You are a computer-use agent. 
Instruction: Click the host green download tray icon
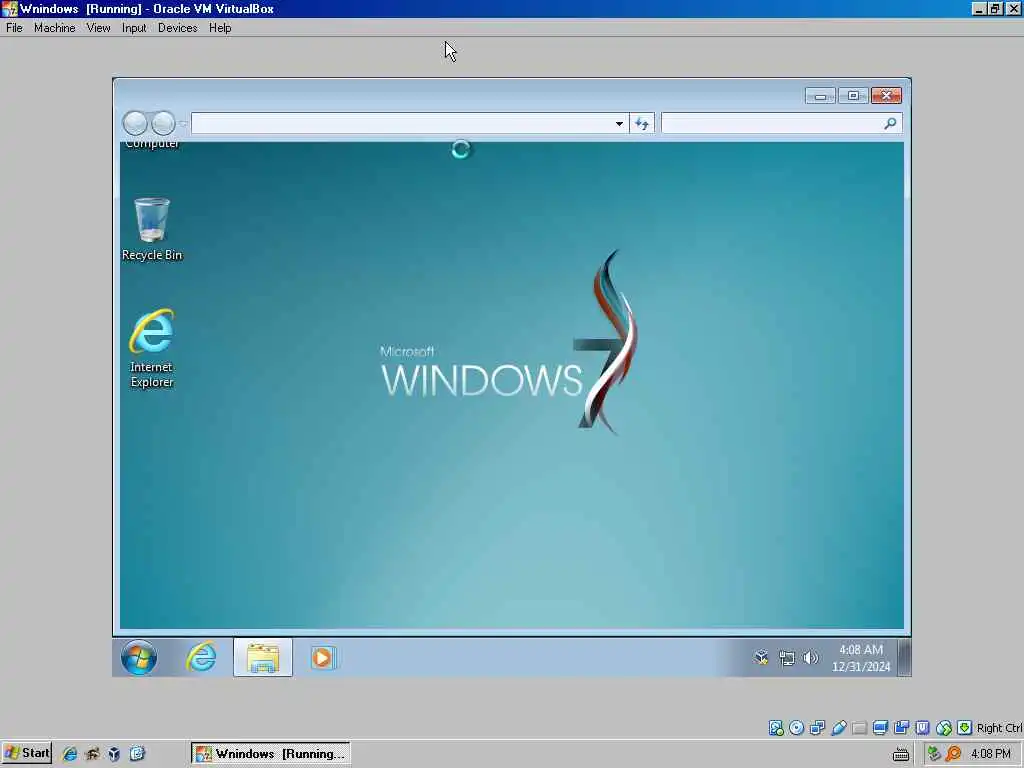(x=934, y=754)
